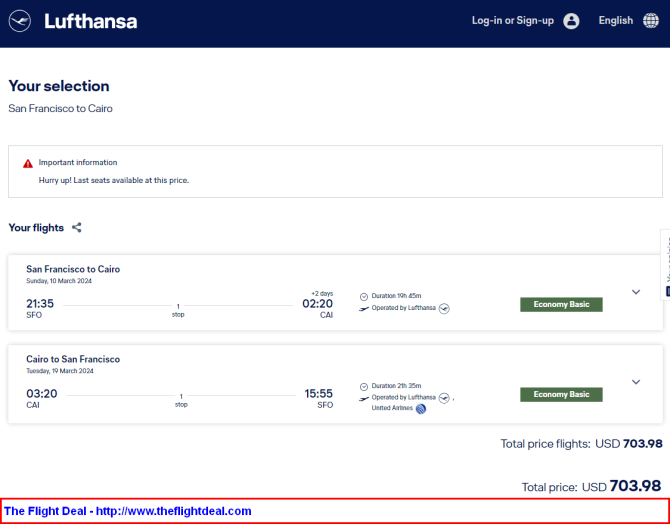Click the 1 stop label on the outbound flight
This screenshot has width=670, height=524.
[x=178, y=310]
